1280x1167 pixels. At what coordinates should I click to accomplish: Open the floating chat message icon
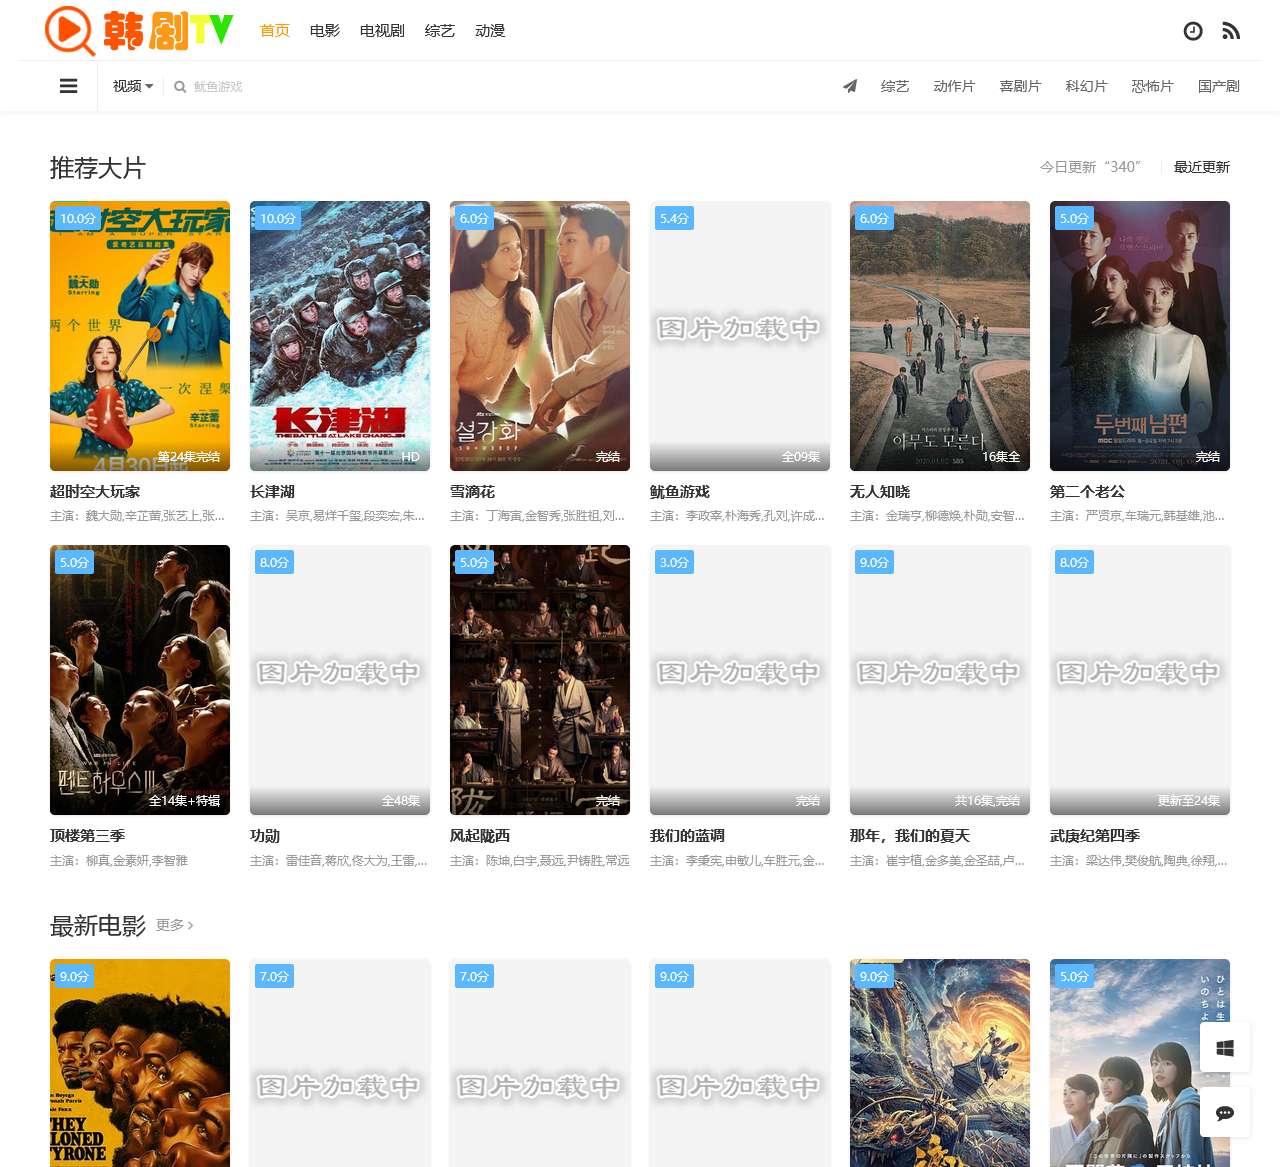coord(1225,1112)
